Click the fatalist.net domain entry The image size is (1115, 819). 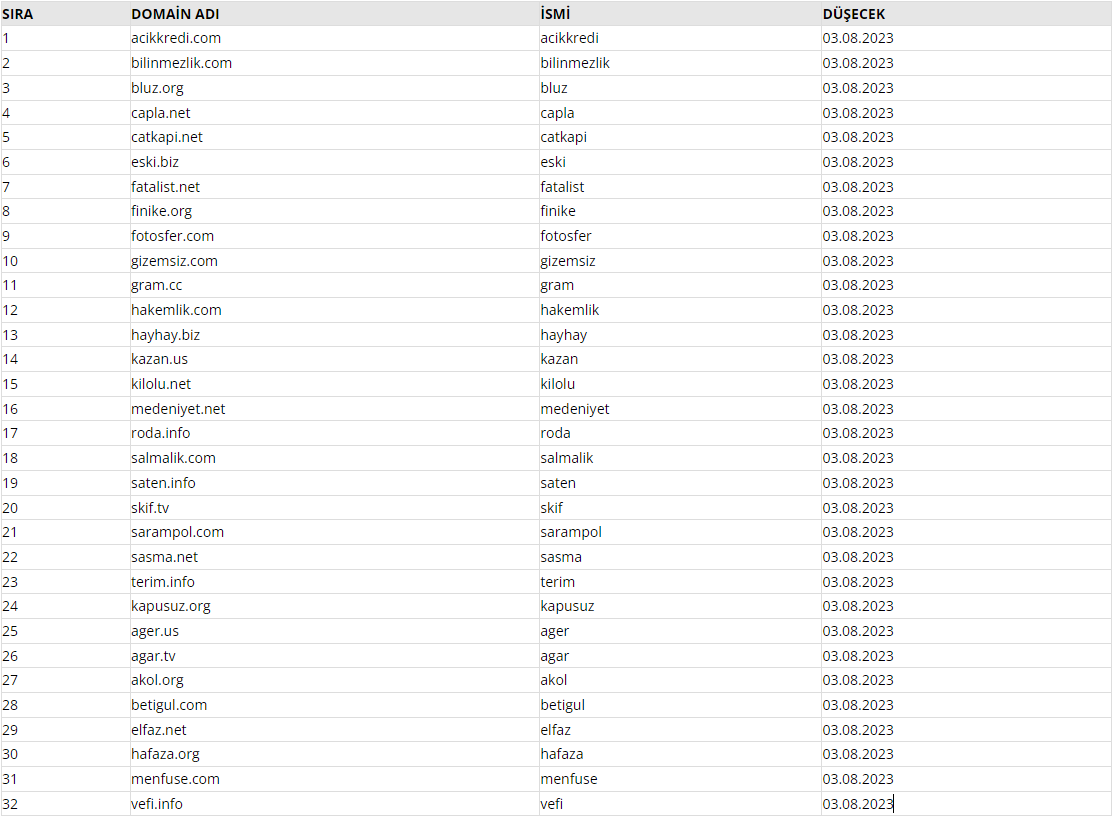pos(334,187)
